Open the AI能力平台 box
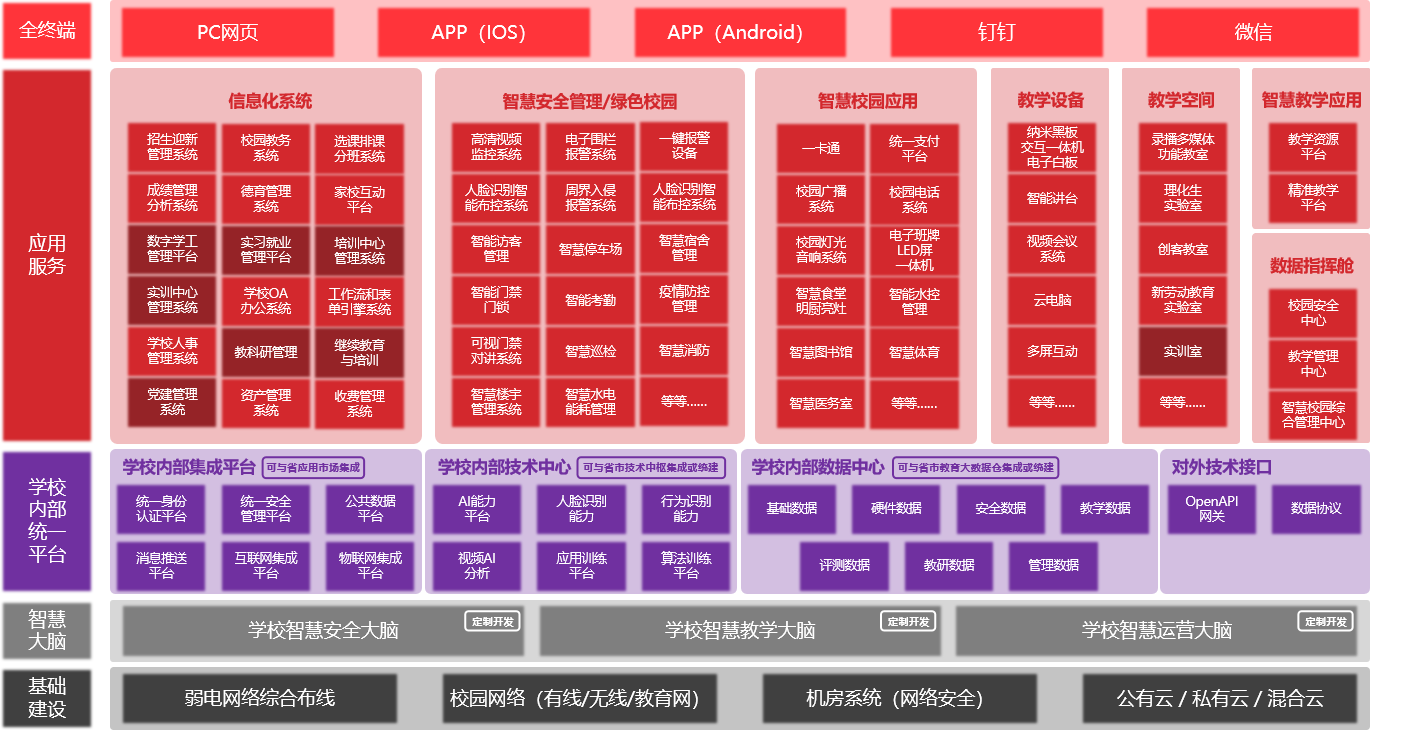 click(x=477, y=509)
